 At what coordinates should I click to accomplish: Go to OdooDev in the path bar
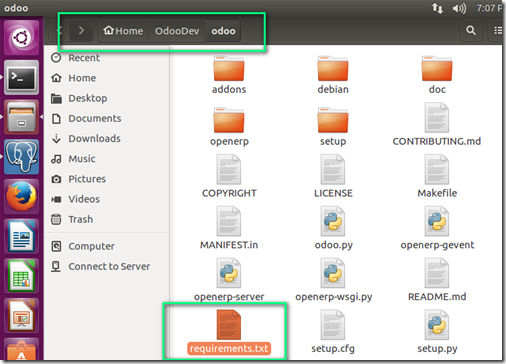pyautogui.click(x=177, y=31)
